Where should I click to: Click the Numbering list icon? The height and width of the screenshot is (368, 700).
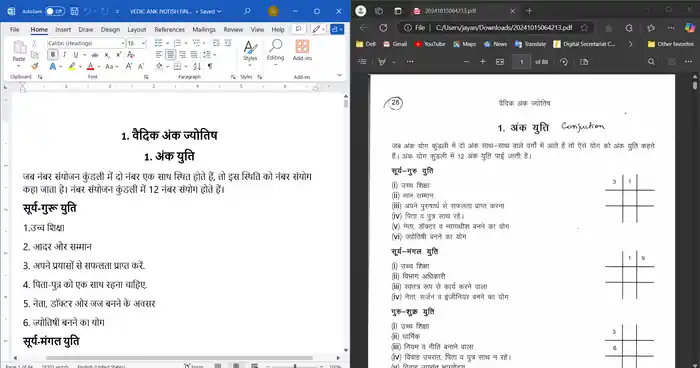click(x=177, y=43)
